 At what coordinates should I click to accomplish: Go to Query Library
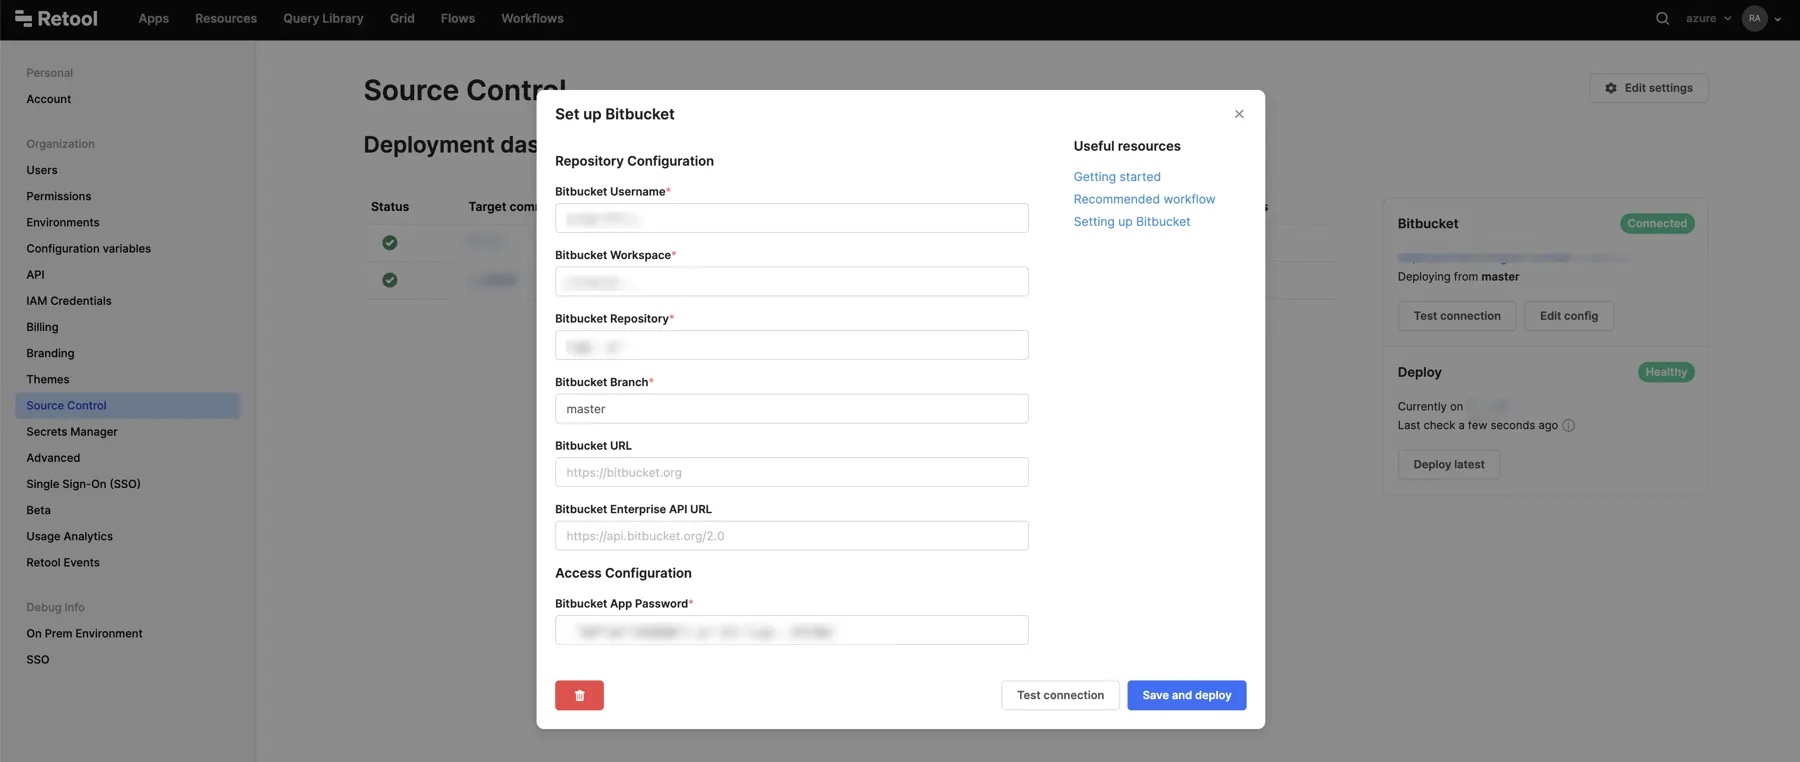pos(323,18)
